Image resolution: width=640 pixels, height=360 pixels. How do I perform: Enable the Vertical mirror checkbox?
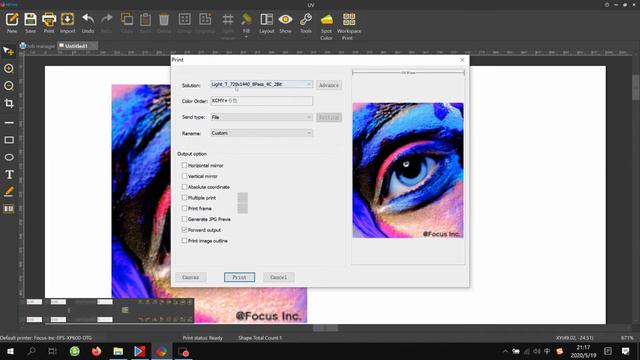click(x=184, y=176)
